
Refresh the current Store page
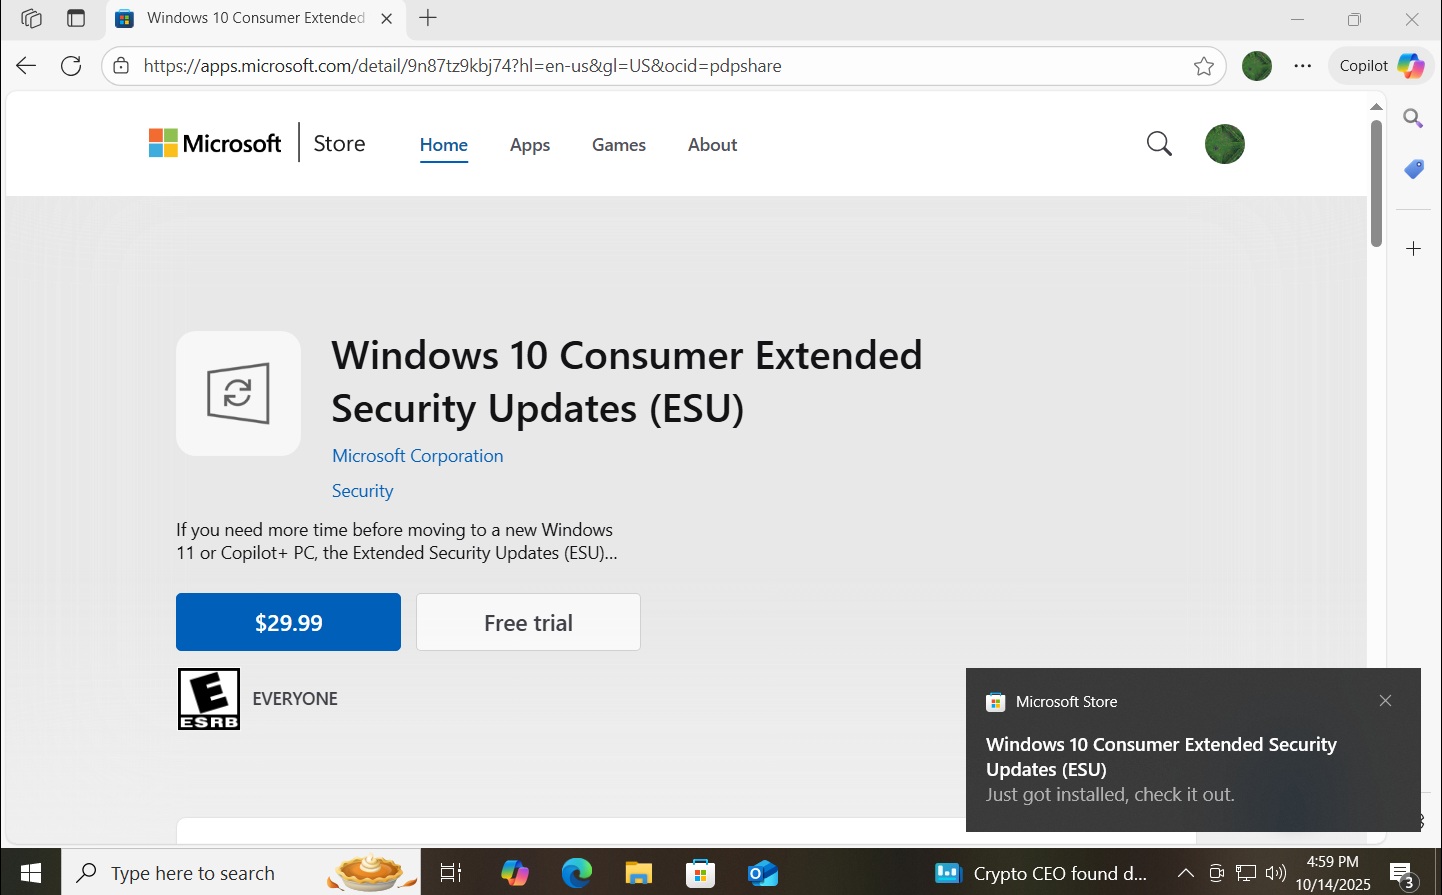(70, 65)
